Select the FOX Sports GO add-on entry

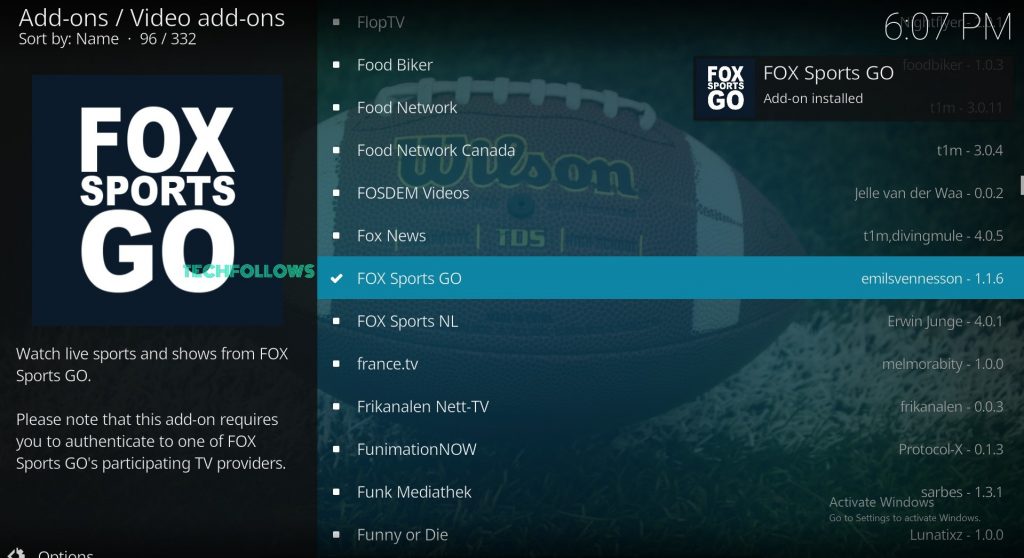pos(670,278)
